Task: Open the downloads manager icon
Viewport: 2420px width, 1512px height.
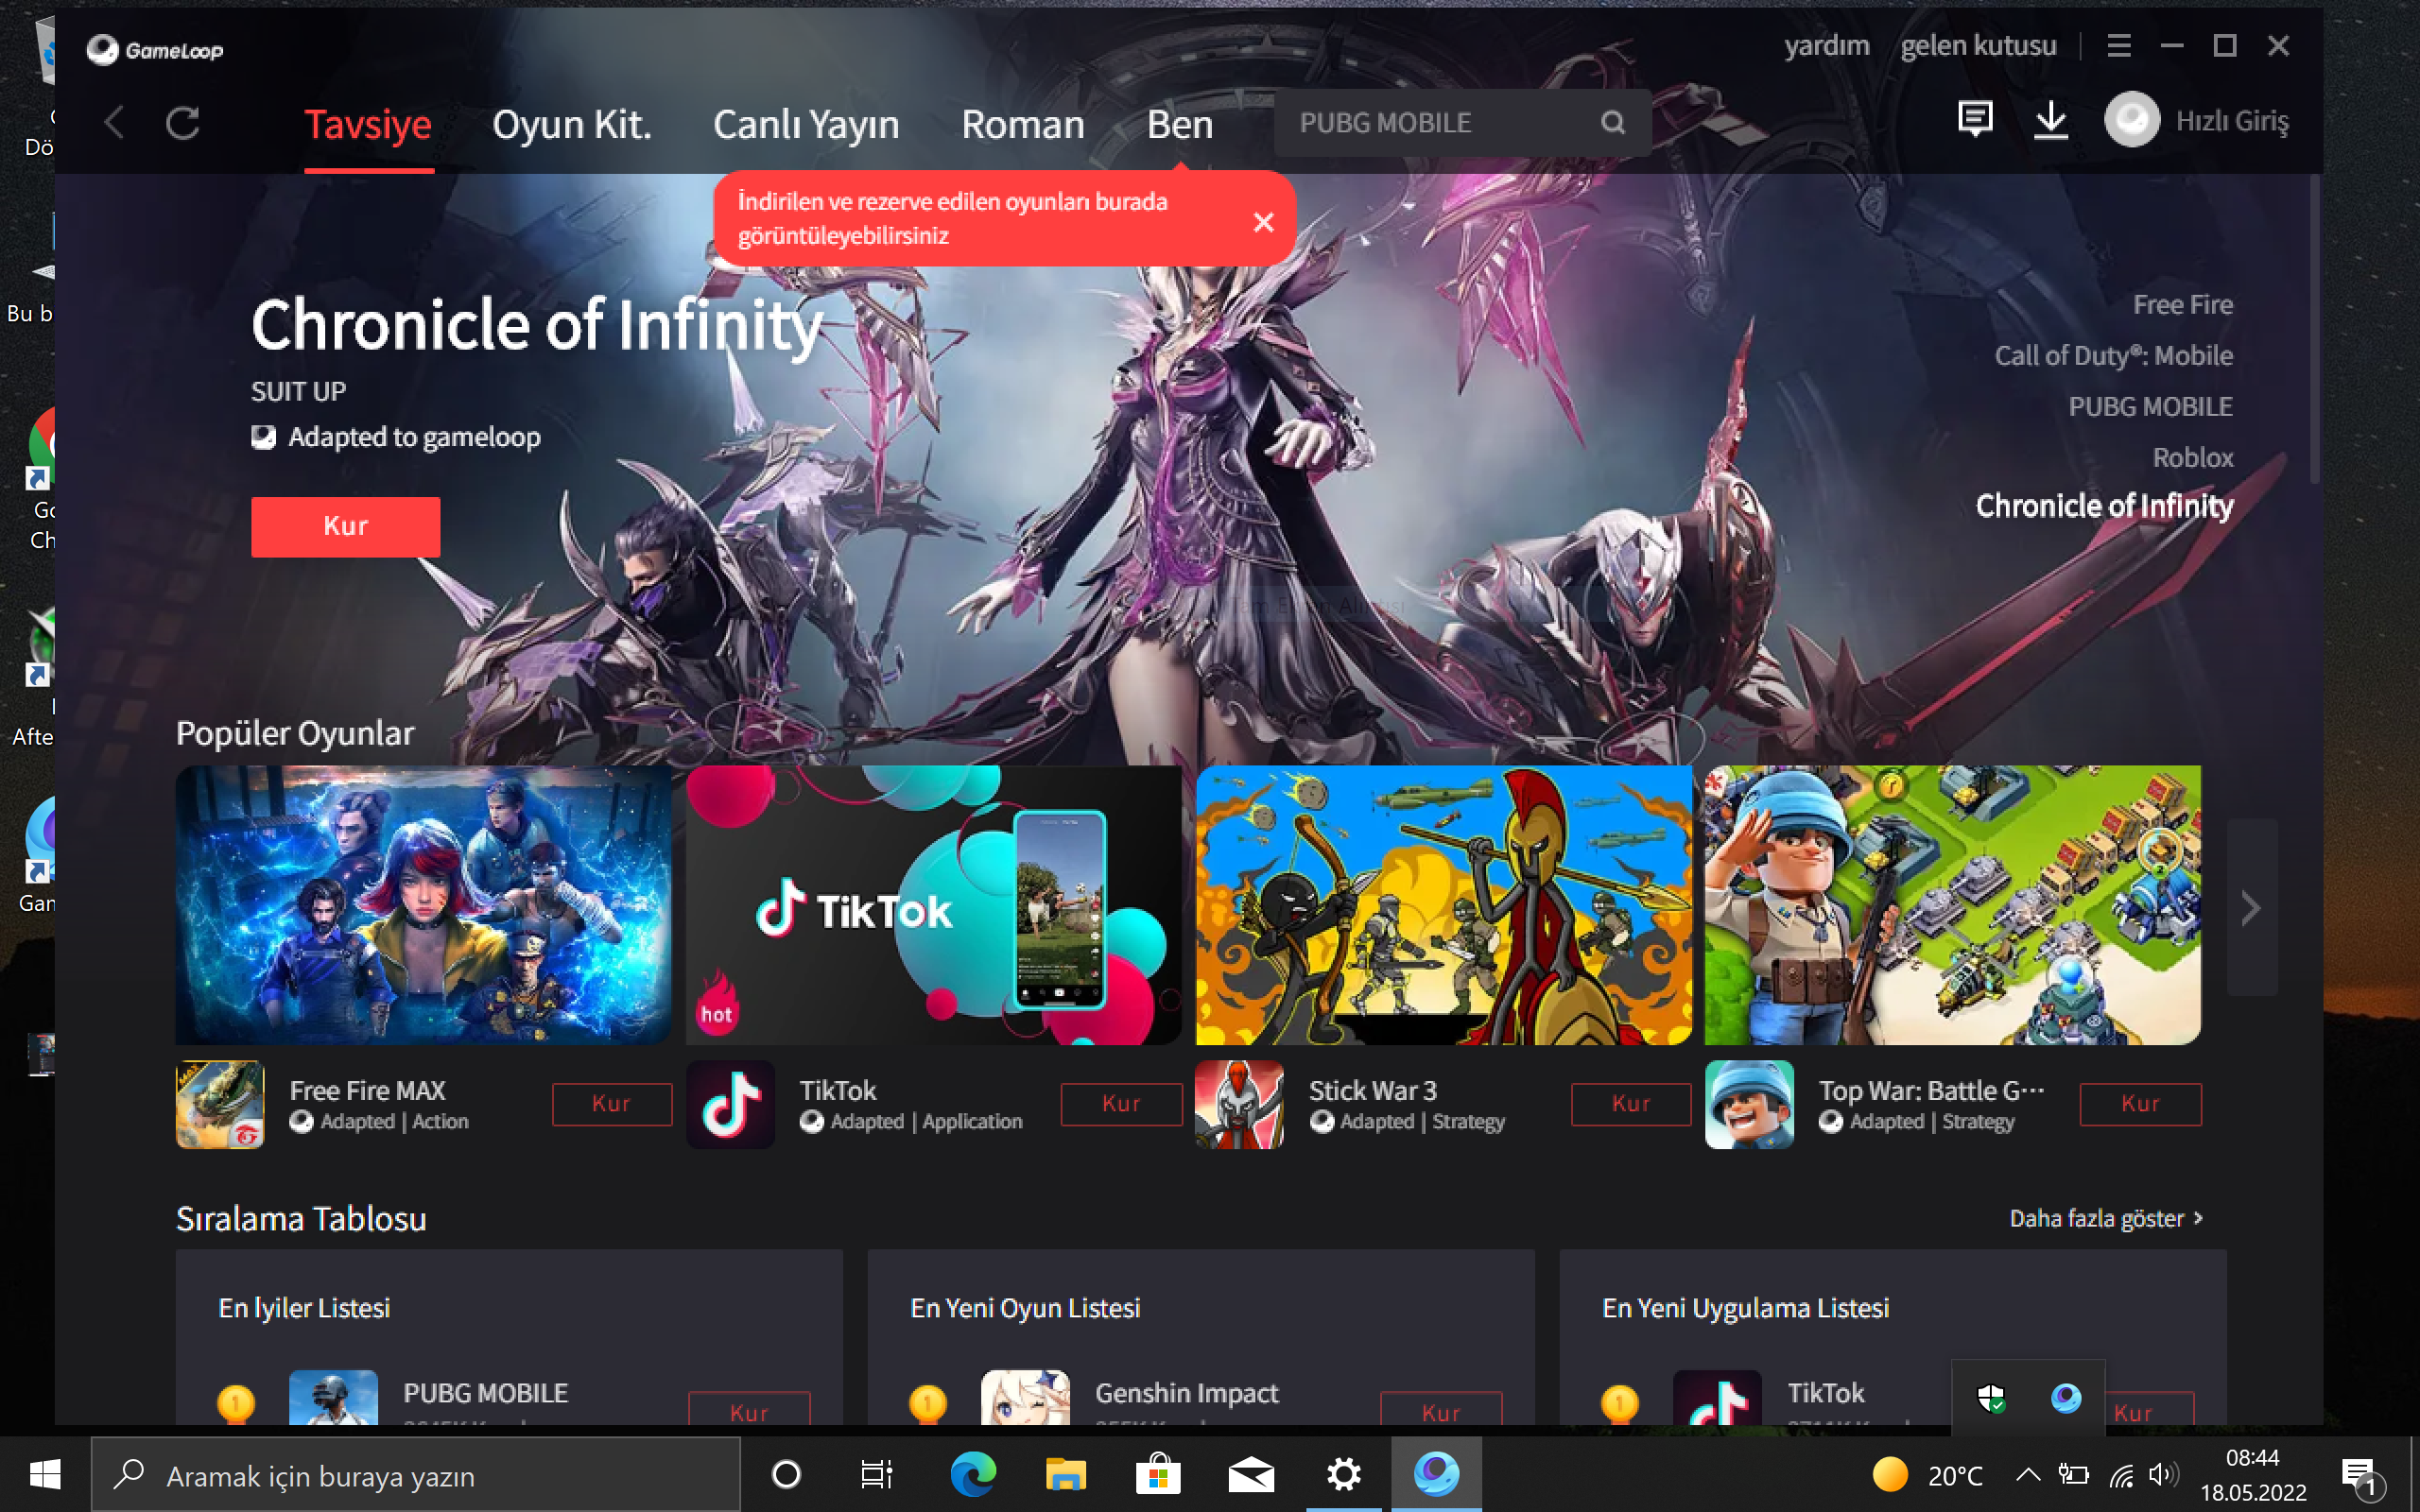Action: 2050,121
